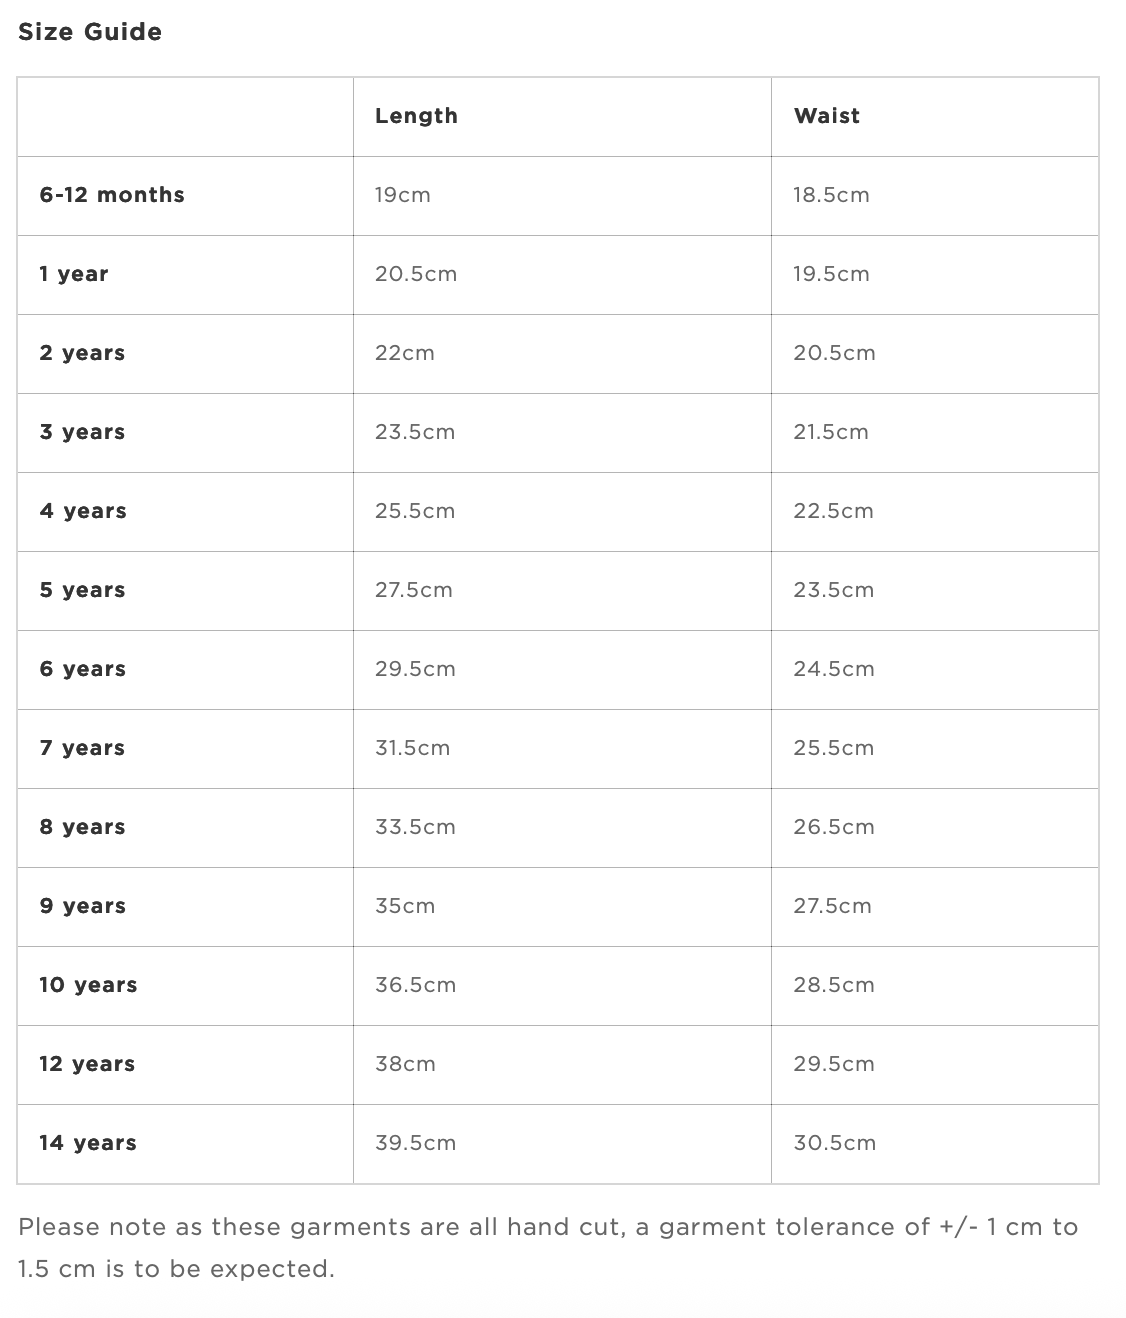Click the garment tolerance note text
This screenshot has width=1126, height=1318.
click(548, 1248)
